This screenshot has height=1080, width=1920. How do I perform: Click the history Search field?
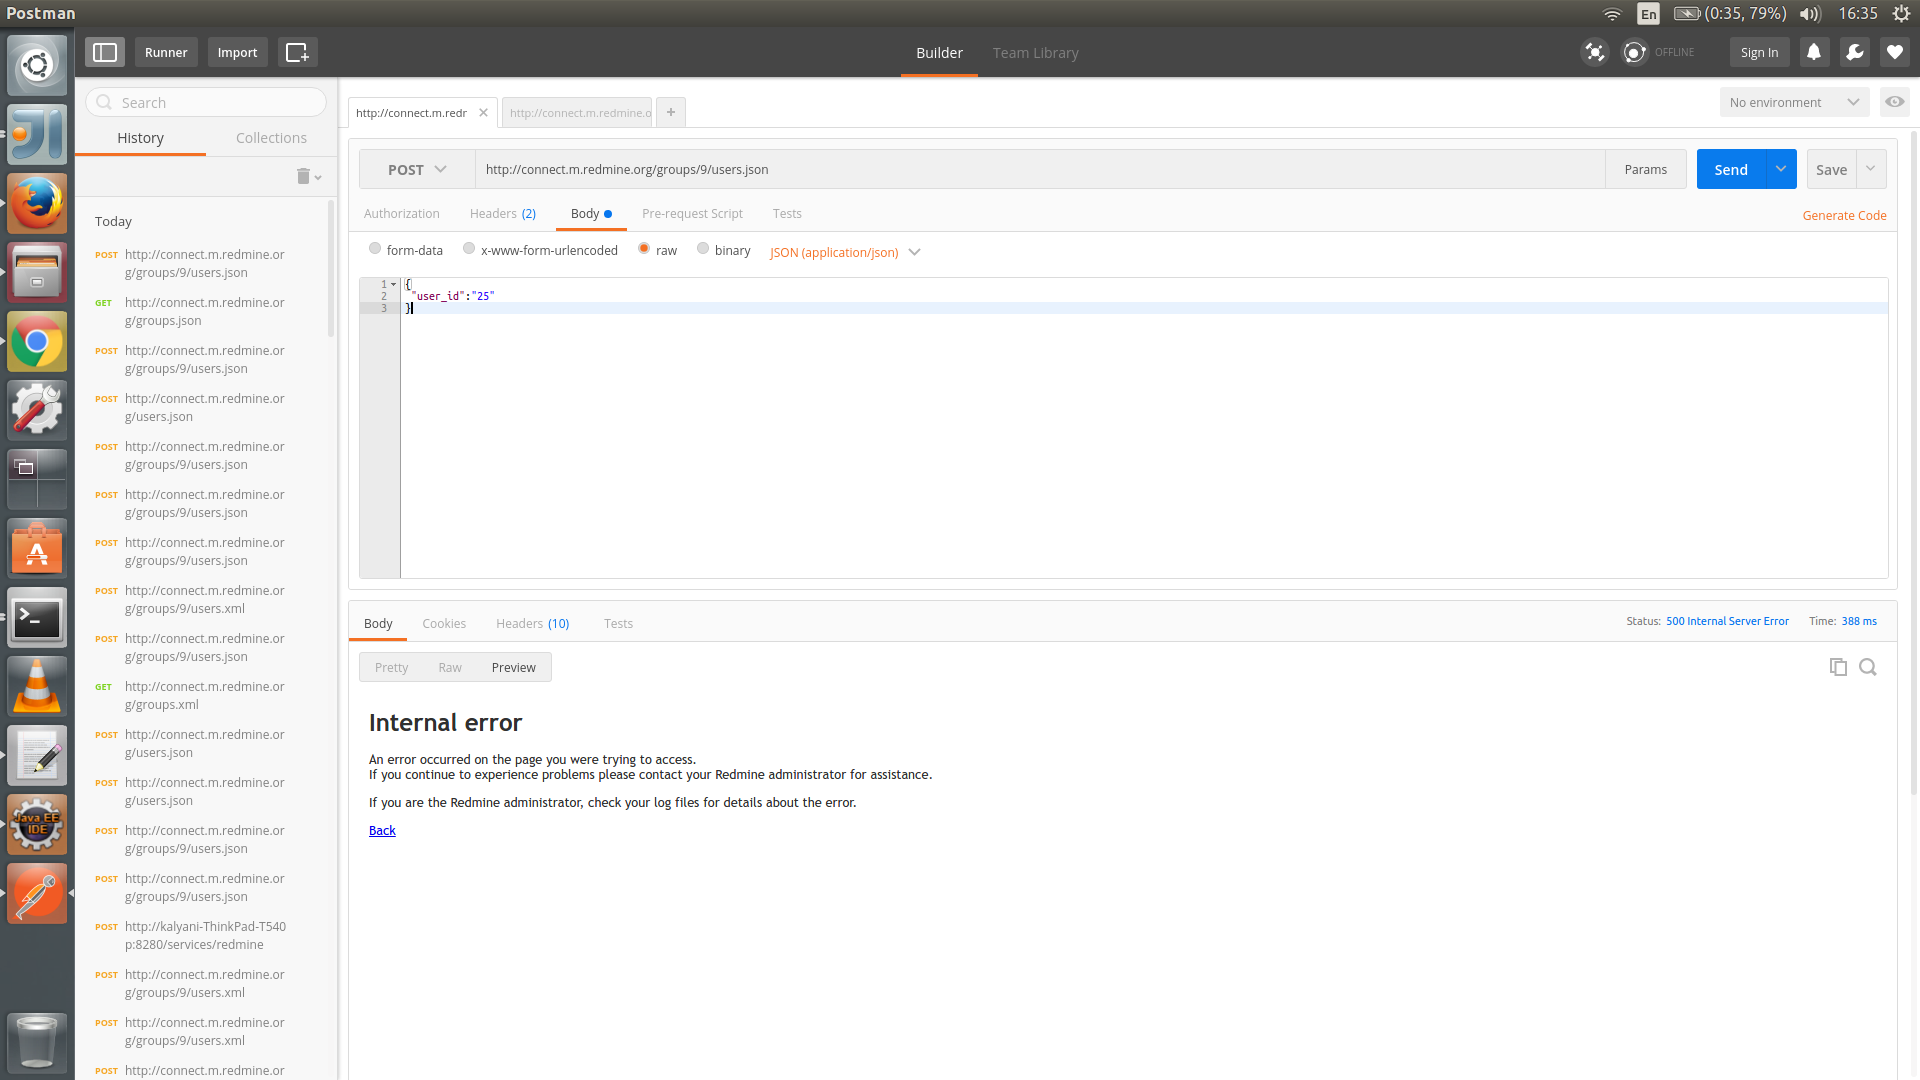[x=206, y=102]
